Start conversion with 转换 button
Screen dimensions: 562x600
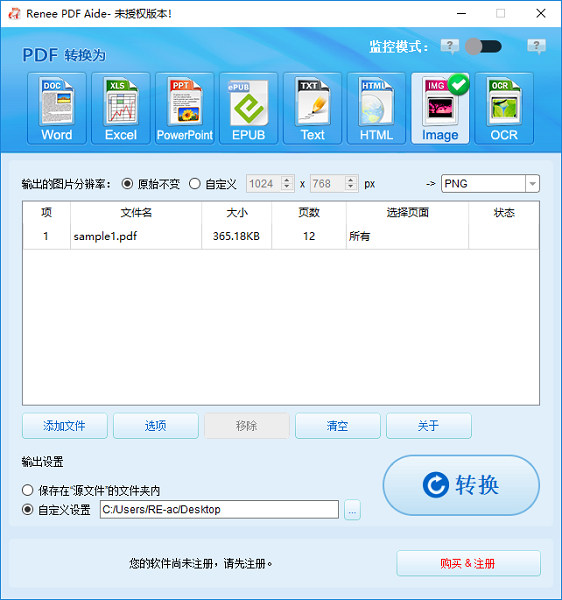[461, 485]
